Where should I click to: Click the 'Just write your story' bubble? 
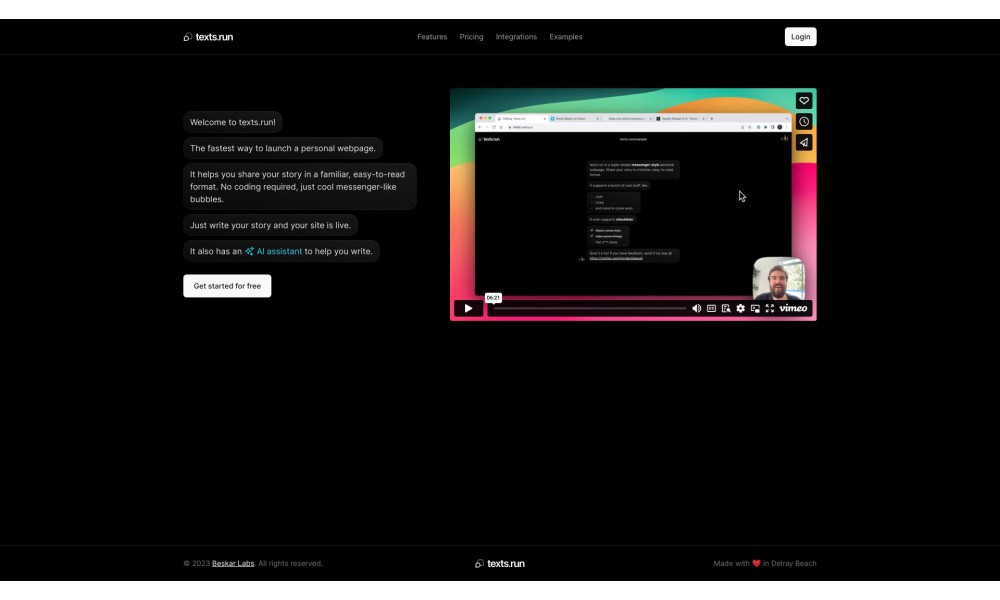coord(270,225)
